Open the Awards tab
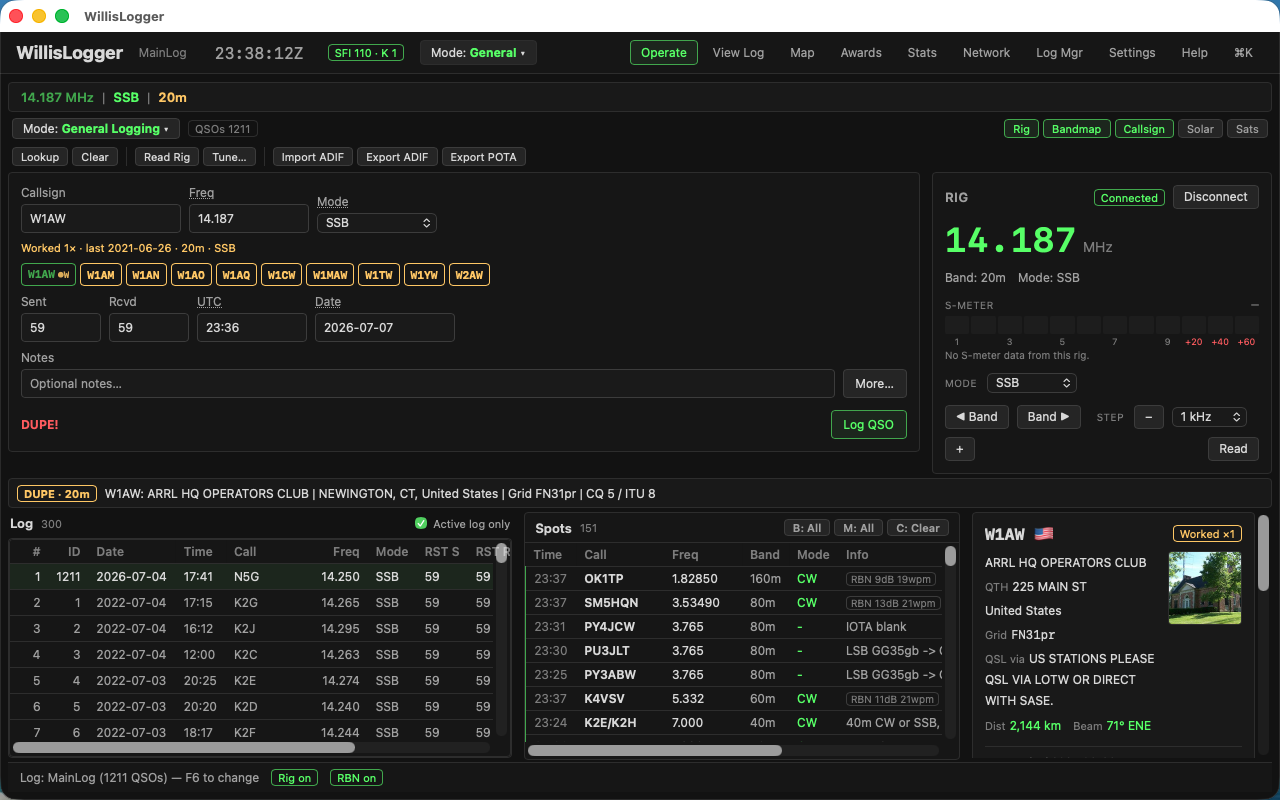This screenshot has height=800, width=1280. [861, 53]
